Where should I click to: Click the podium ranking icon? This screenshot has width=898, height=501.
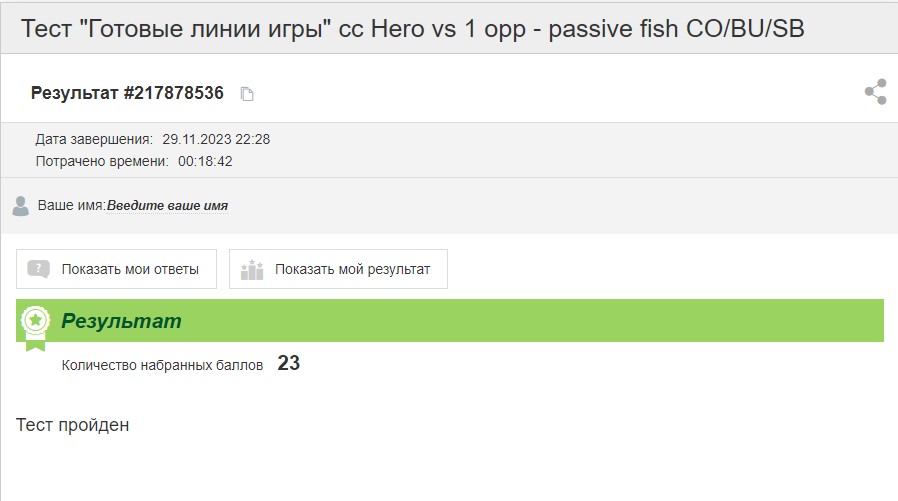pos(252,269)
